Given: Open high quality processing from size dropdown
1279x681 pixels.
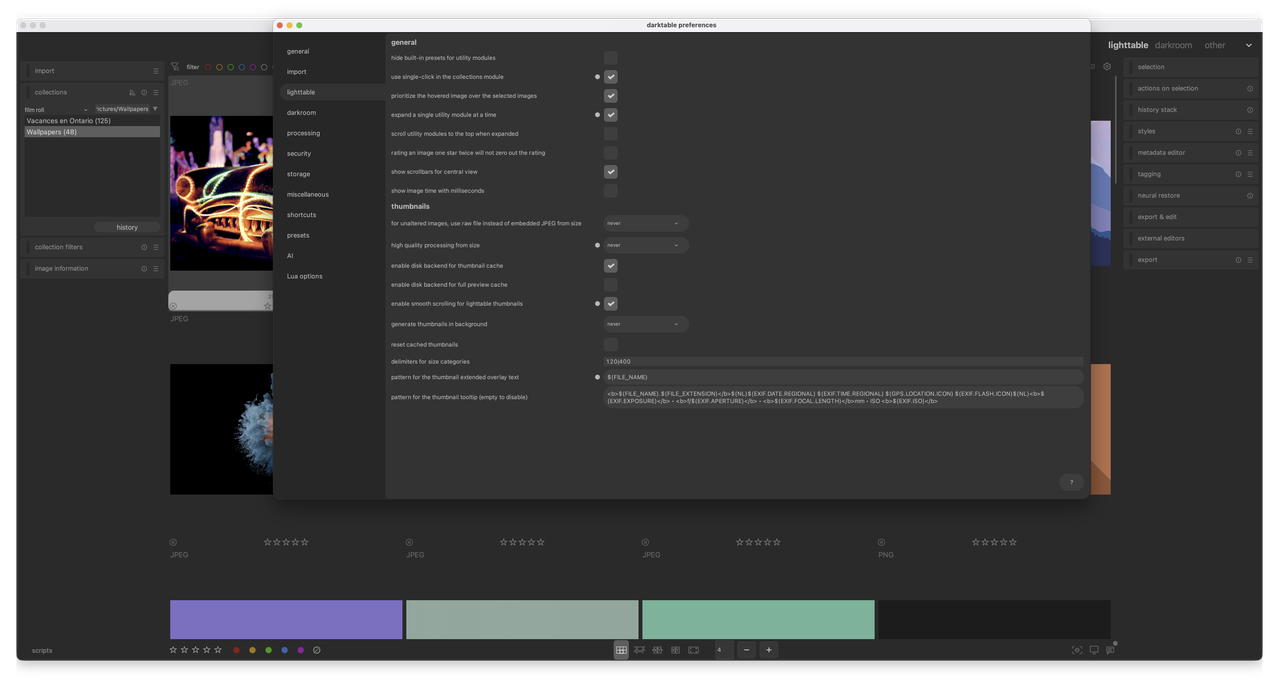Looking at the screenshot, I should pyautogui.click(x=646, y=245).
